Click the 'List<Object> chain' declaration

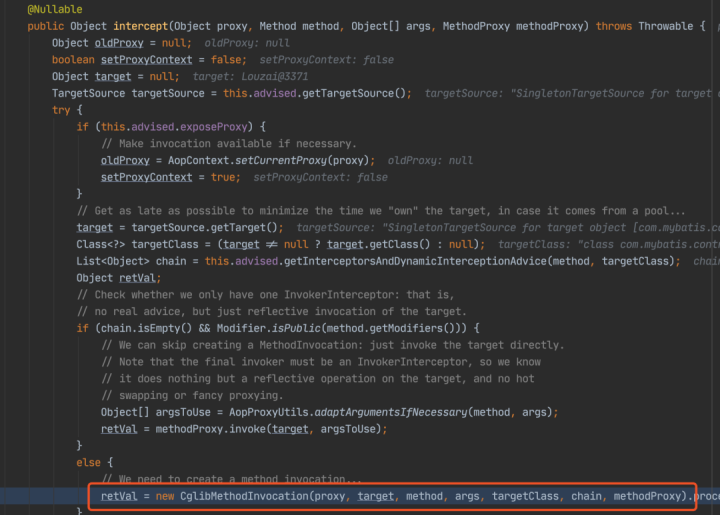click(131, 261)
